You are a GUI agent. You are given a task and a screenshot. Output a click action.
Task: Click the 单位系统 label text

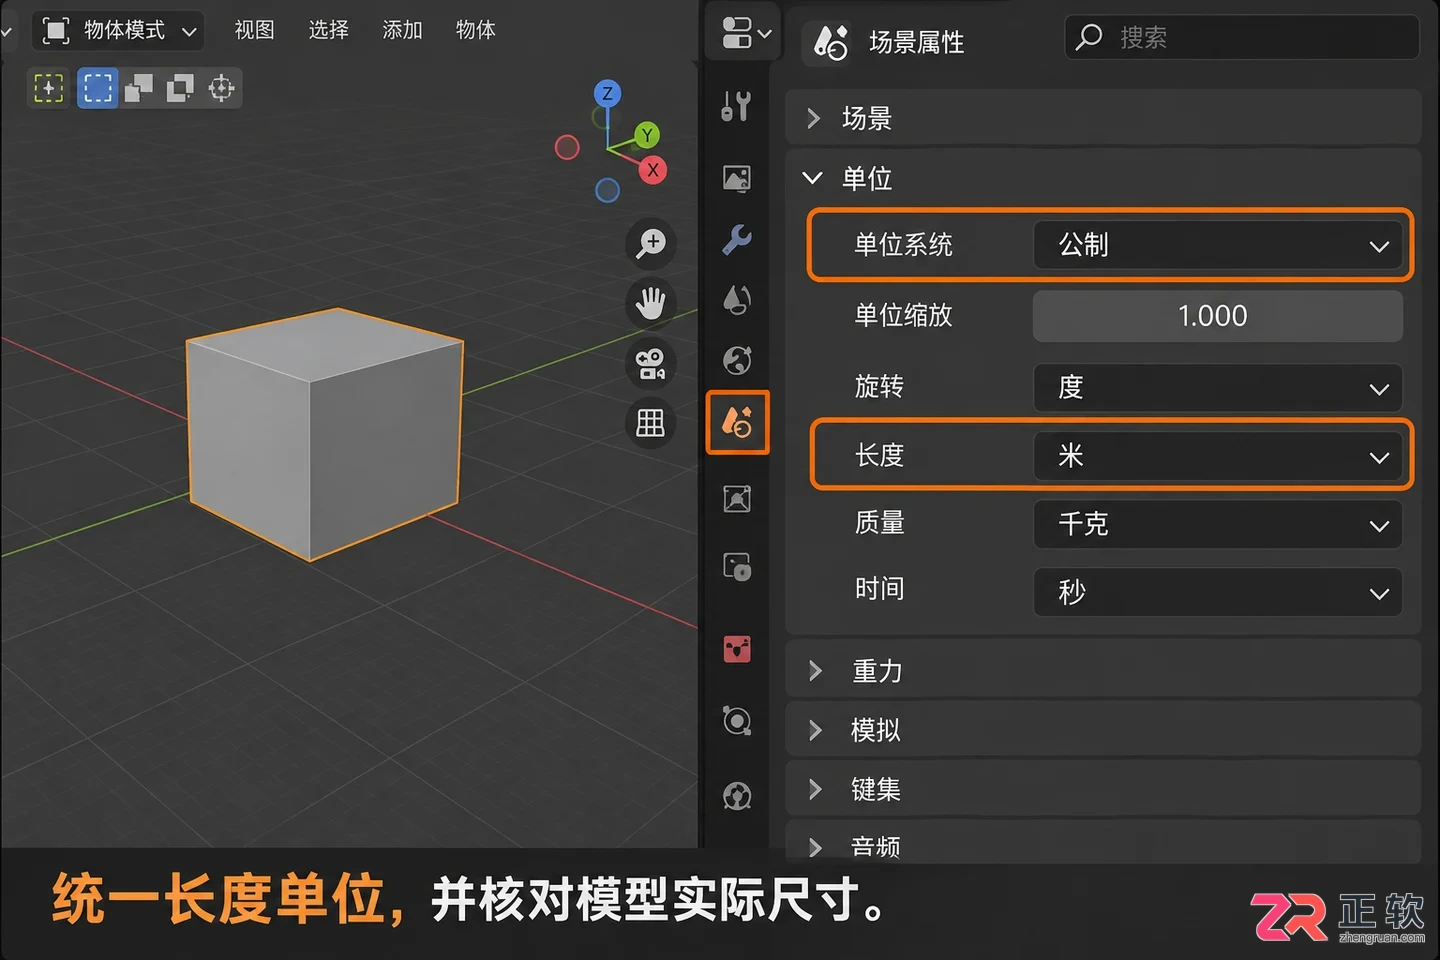point(903,245)
